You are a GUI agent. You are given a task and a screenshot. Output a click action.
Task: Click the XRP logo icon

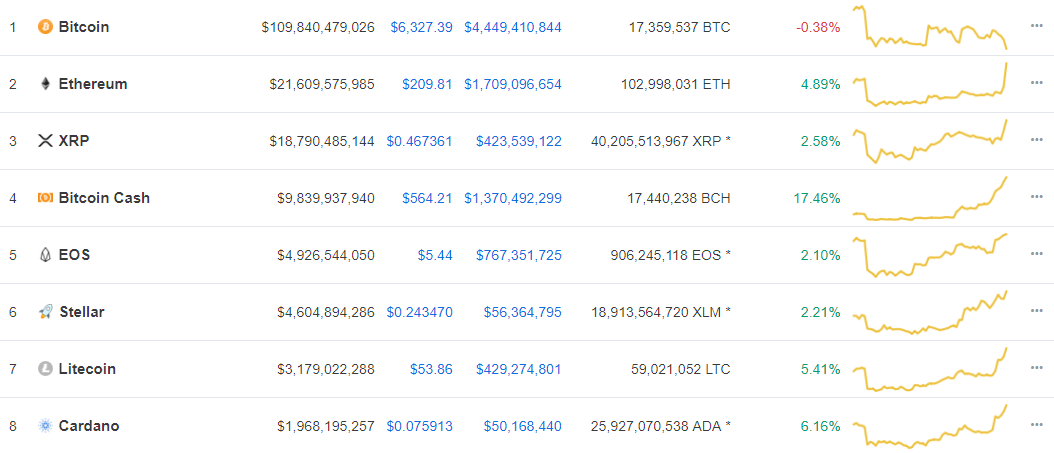pos(45,141)
